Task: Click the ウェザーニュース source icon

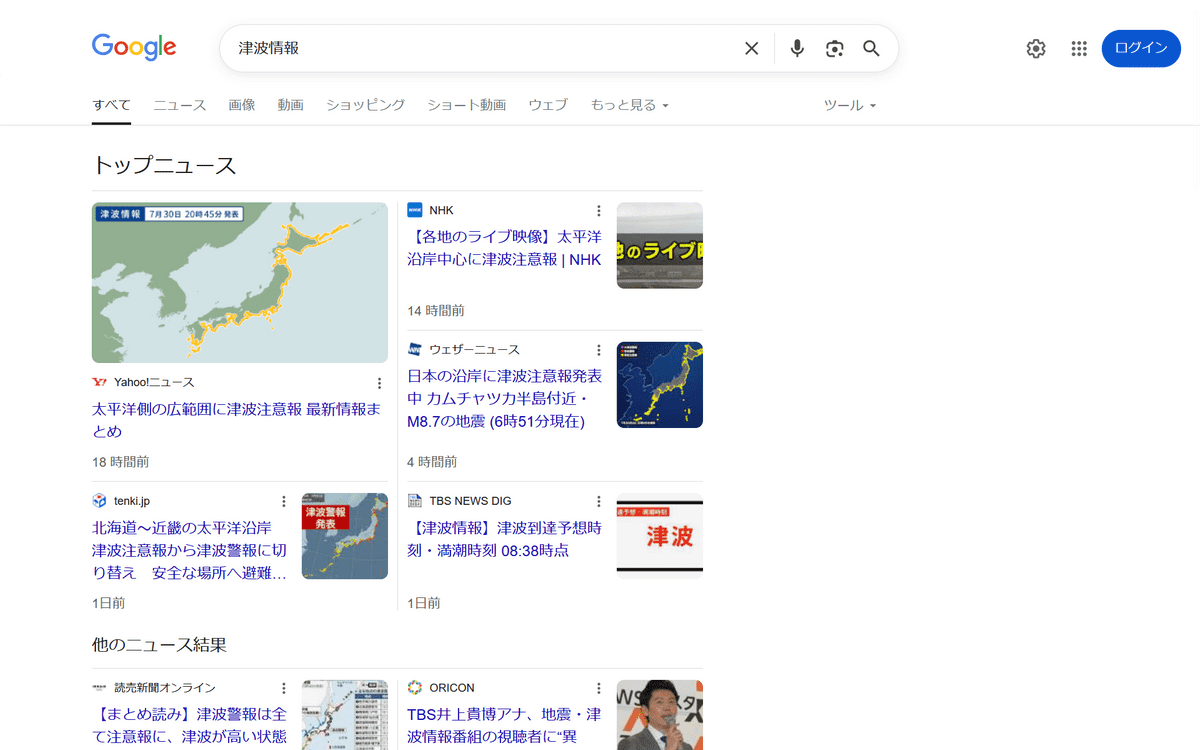Action: (x=415, y=349)
